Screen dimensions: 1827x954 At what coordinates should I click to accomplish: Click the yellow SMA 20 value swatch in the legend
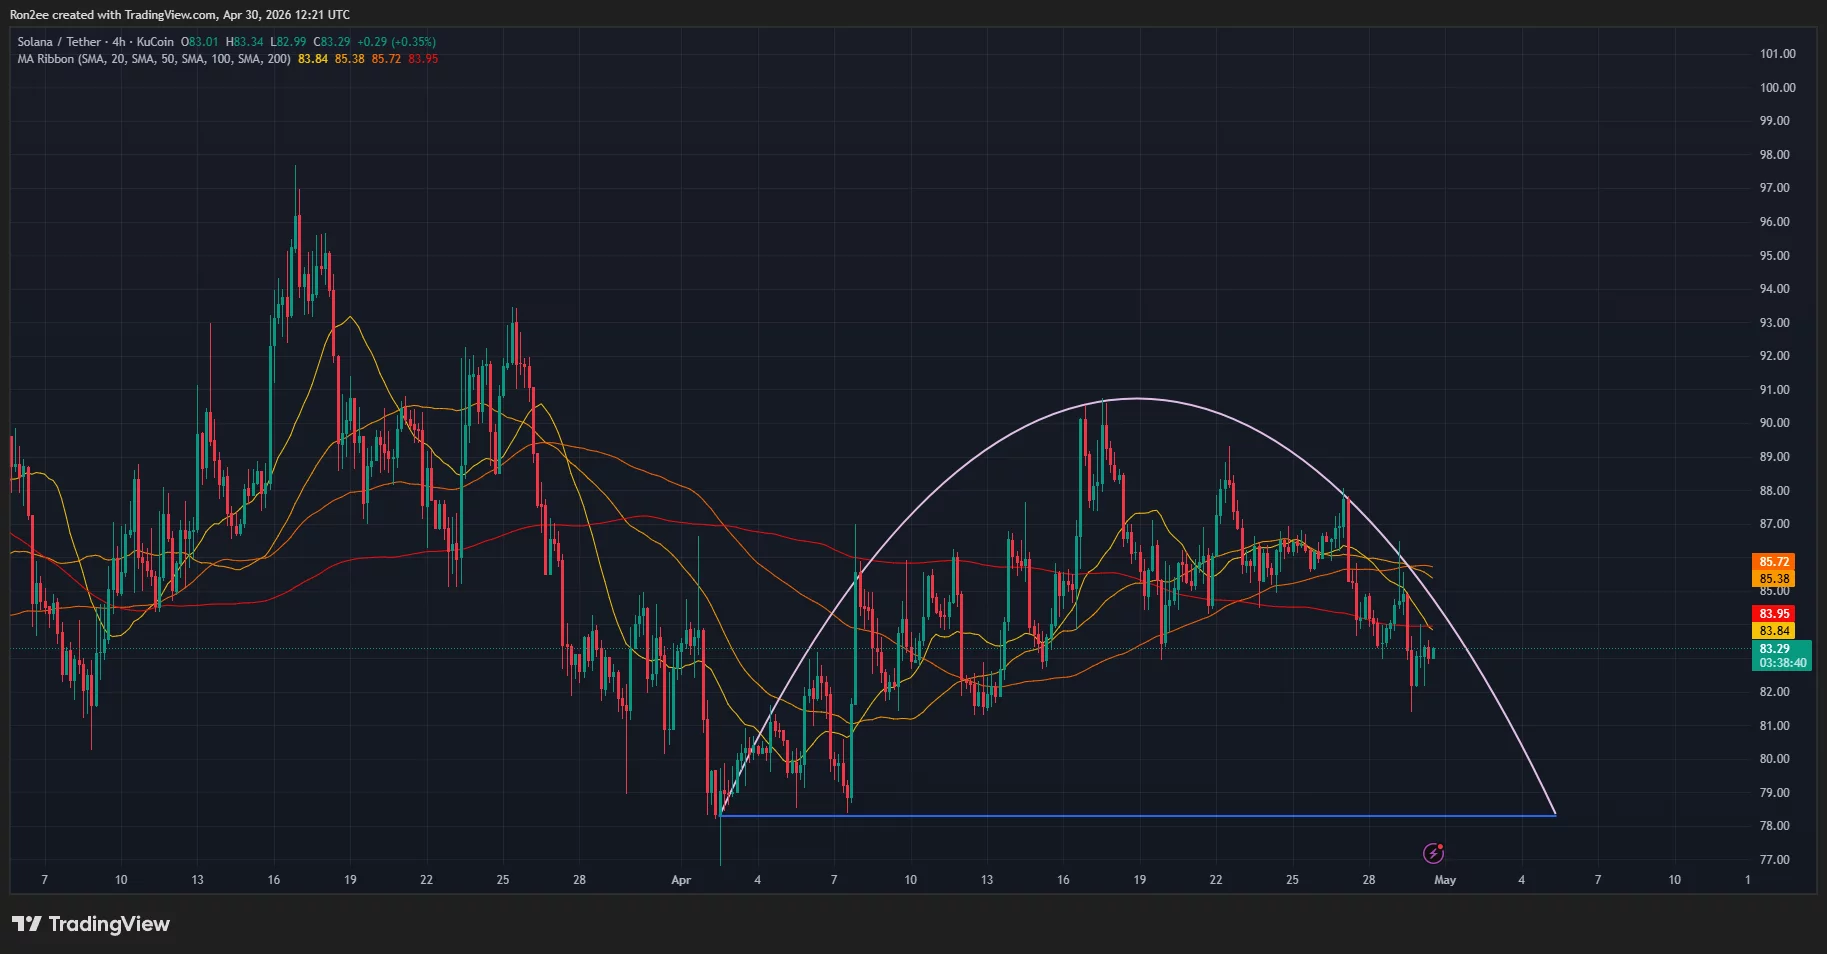tap(312, 58)
